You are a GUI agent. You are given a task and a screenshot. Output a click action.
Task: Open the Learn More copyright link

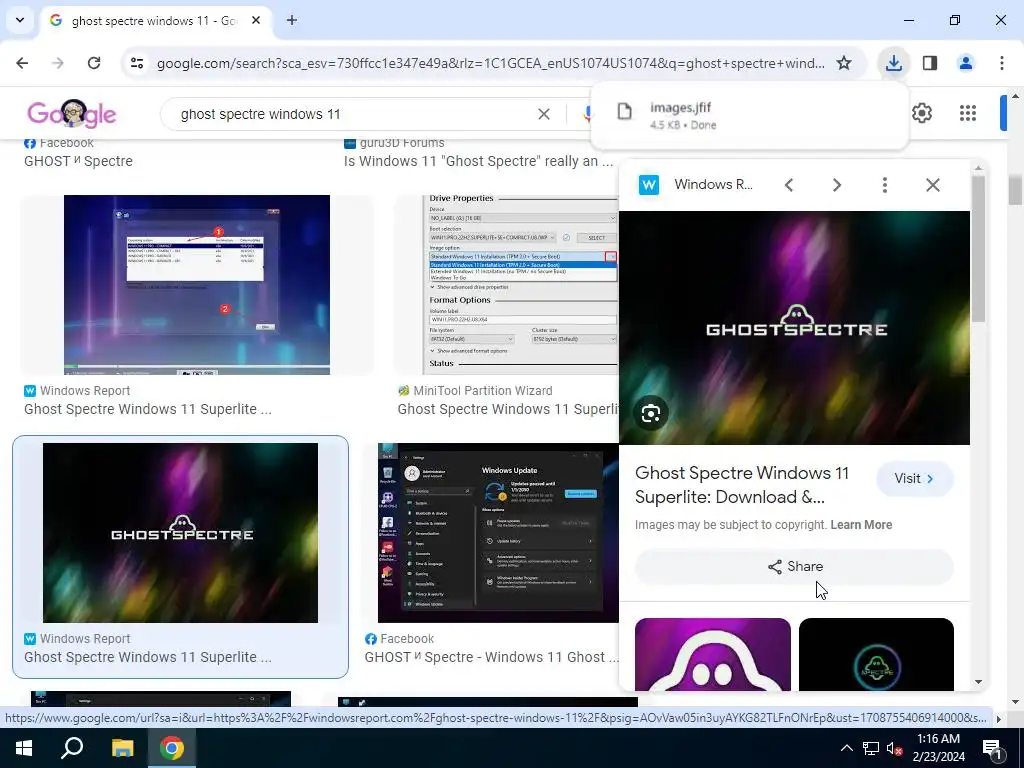861,524
